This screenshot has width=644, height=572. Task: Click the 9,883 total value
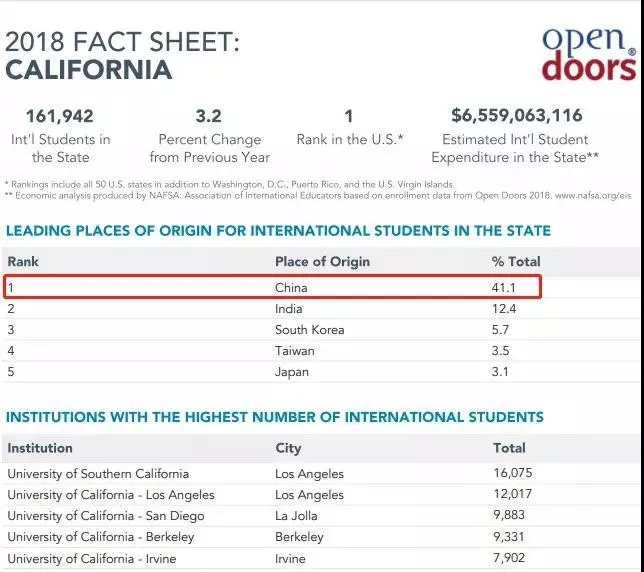coord(509,515)
